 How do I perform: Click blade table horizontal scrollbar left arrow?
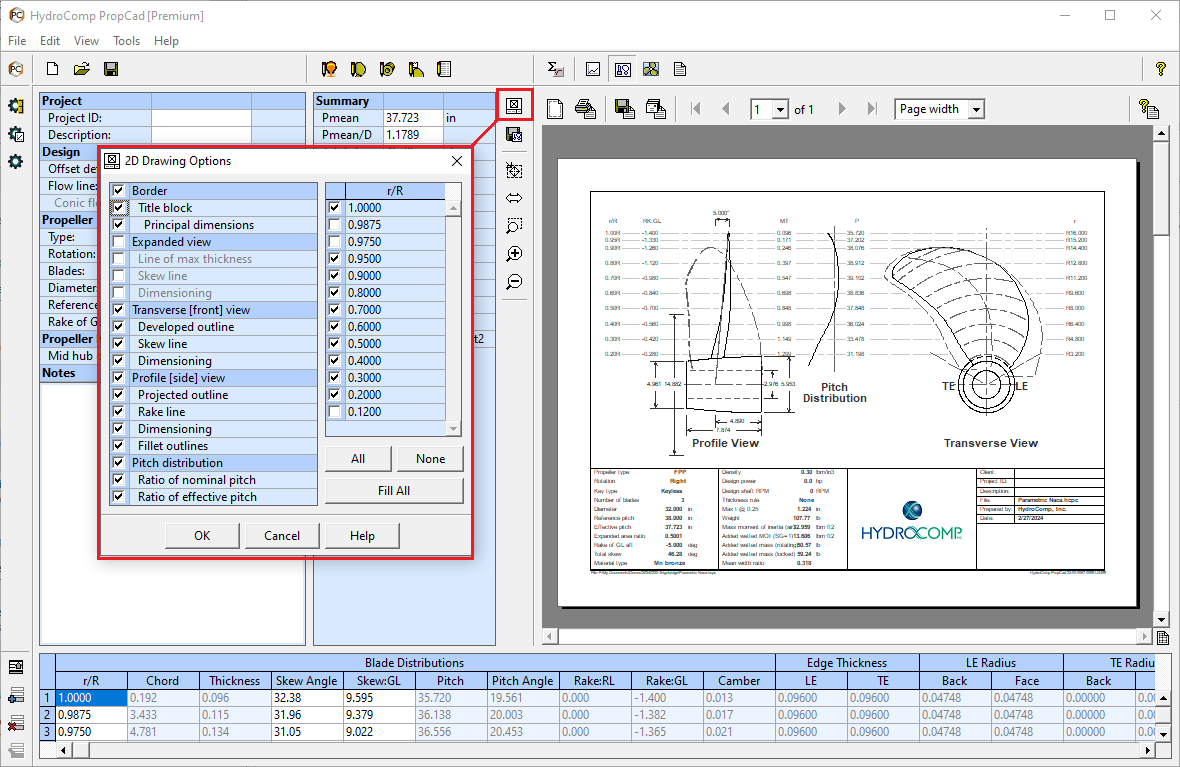pyautogui.click(x=64, y=750)
